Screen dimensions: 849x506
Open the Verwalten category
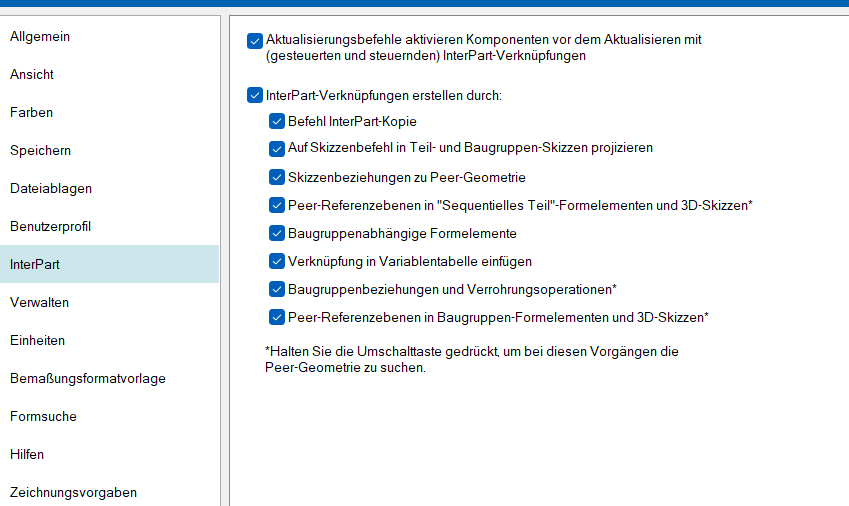pyautogui.click(x=109, y=302)
